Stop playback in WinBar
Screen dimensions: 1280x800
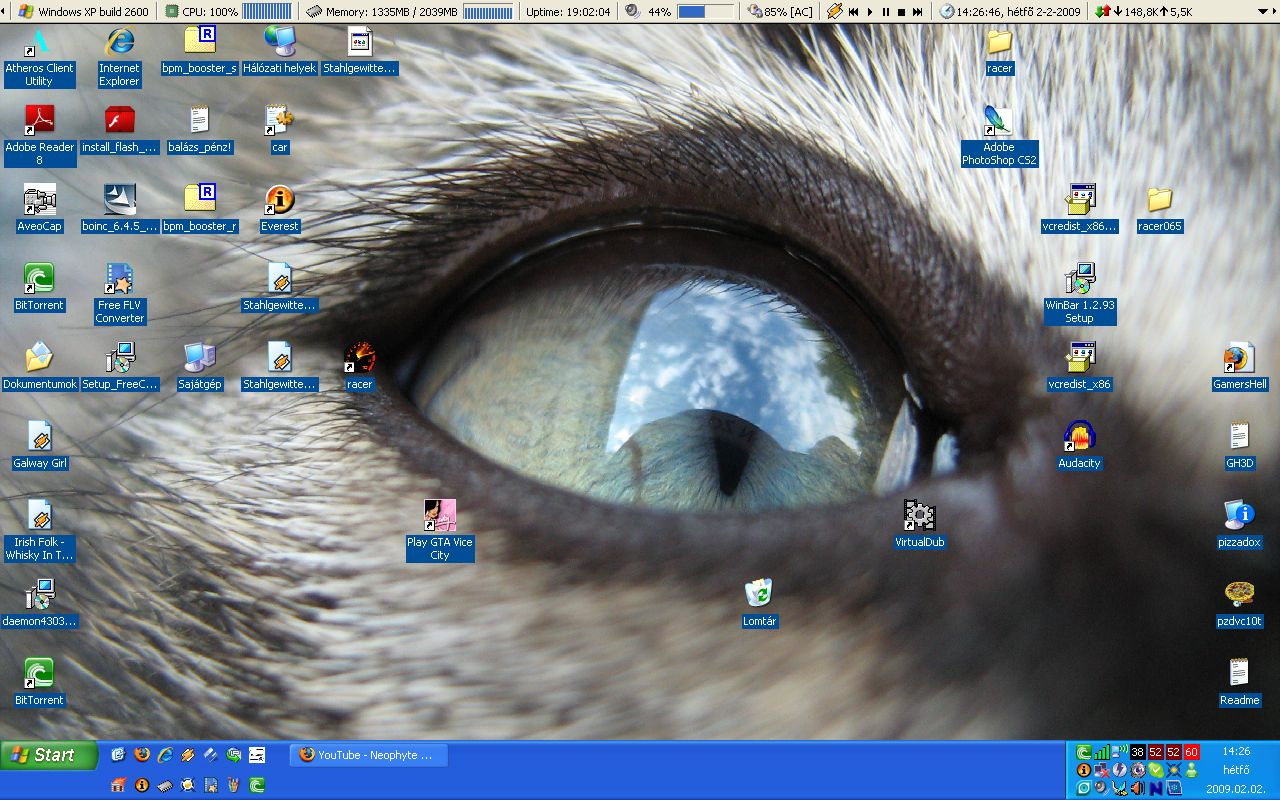[901, 12]
